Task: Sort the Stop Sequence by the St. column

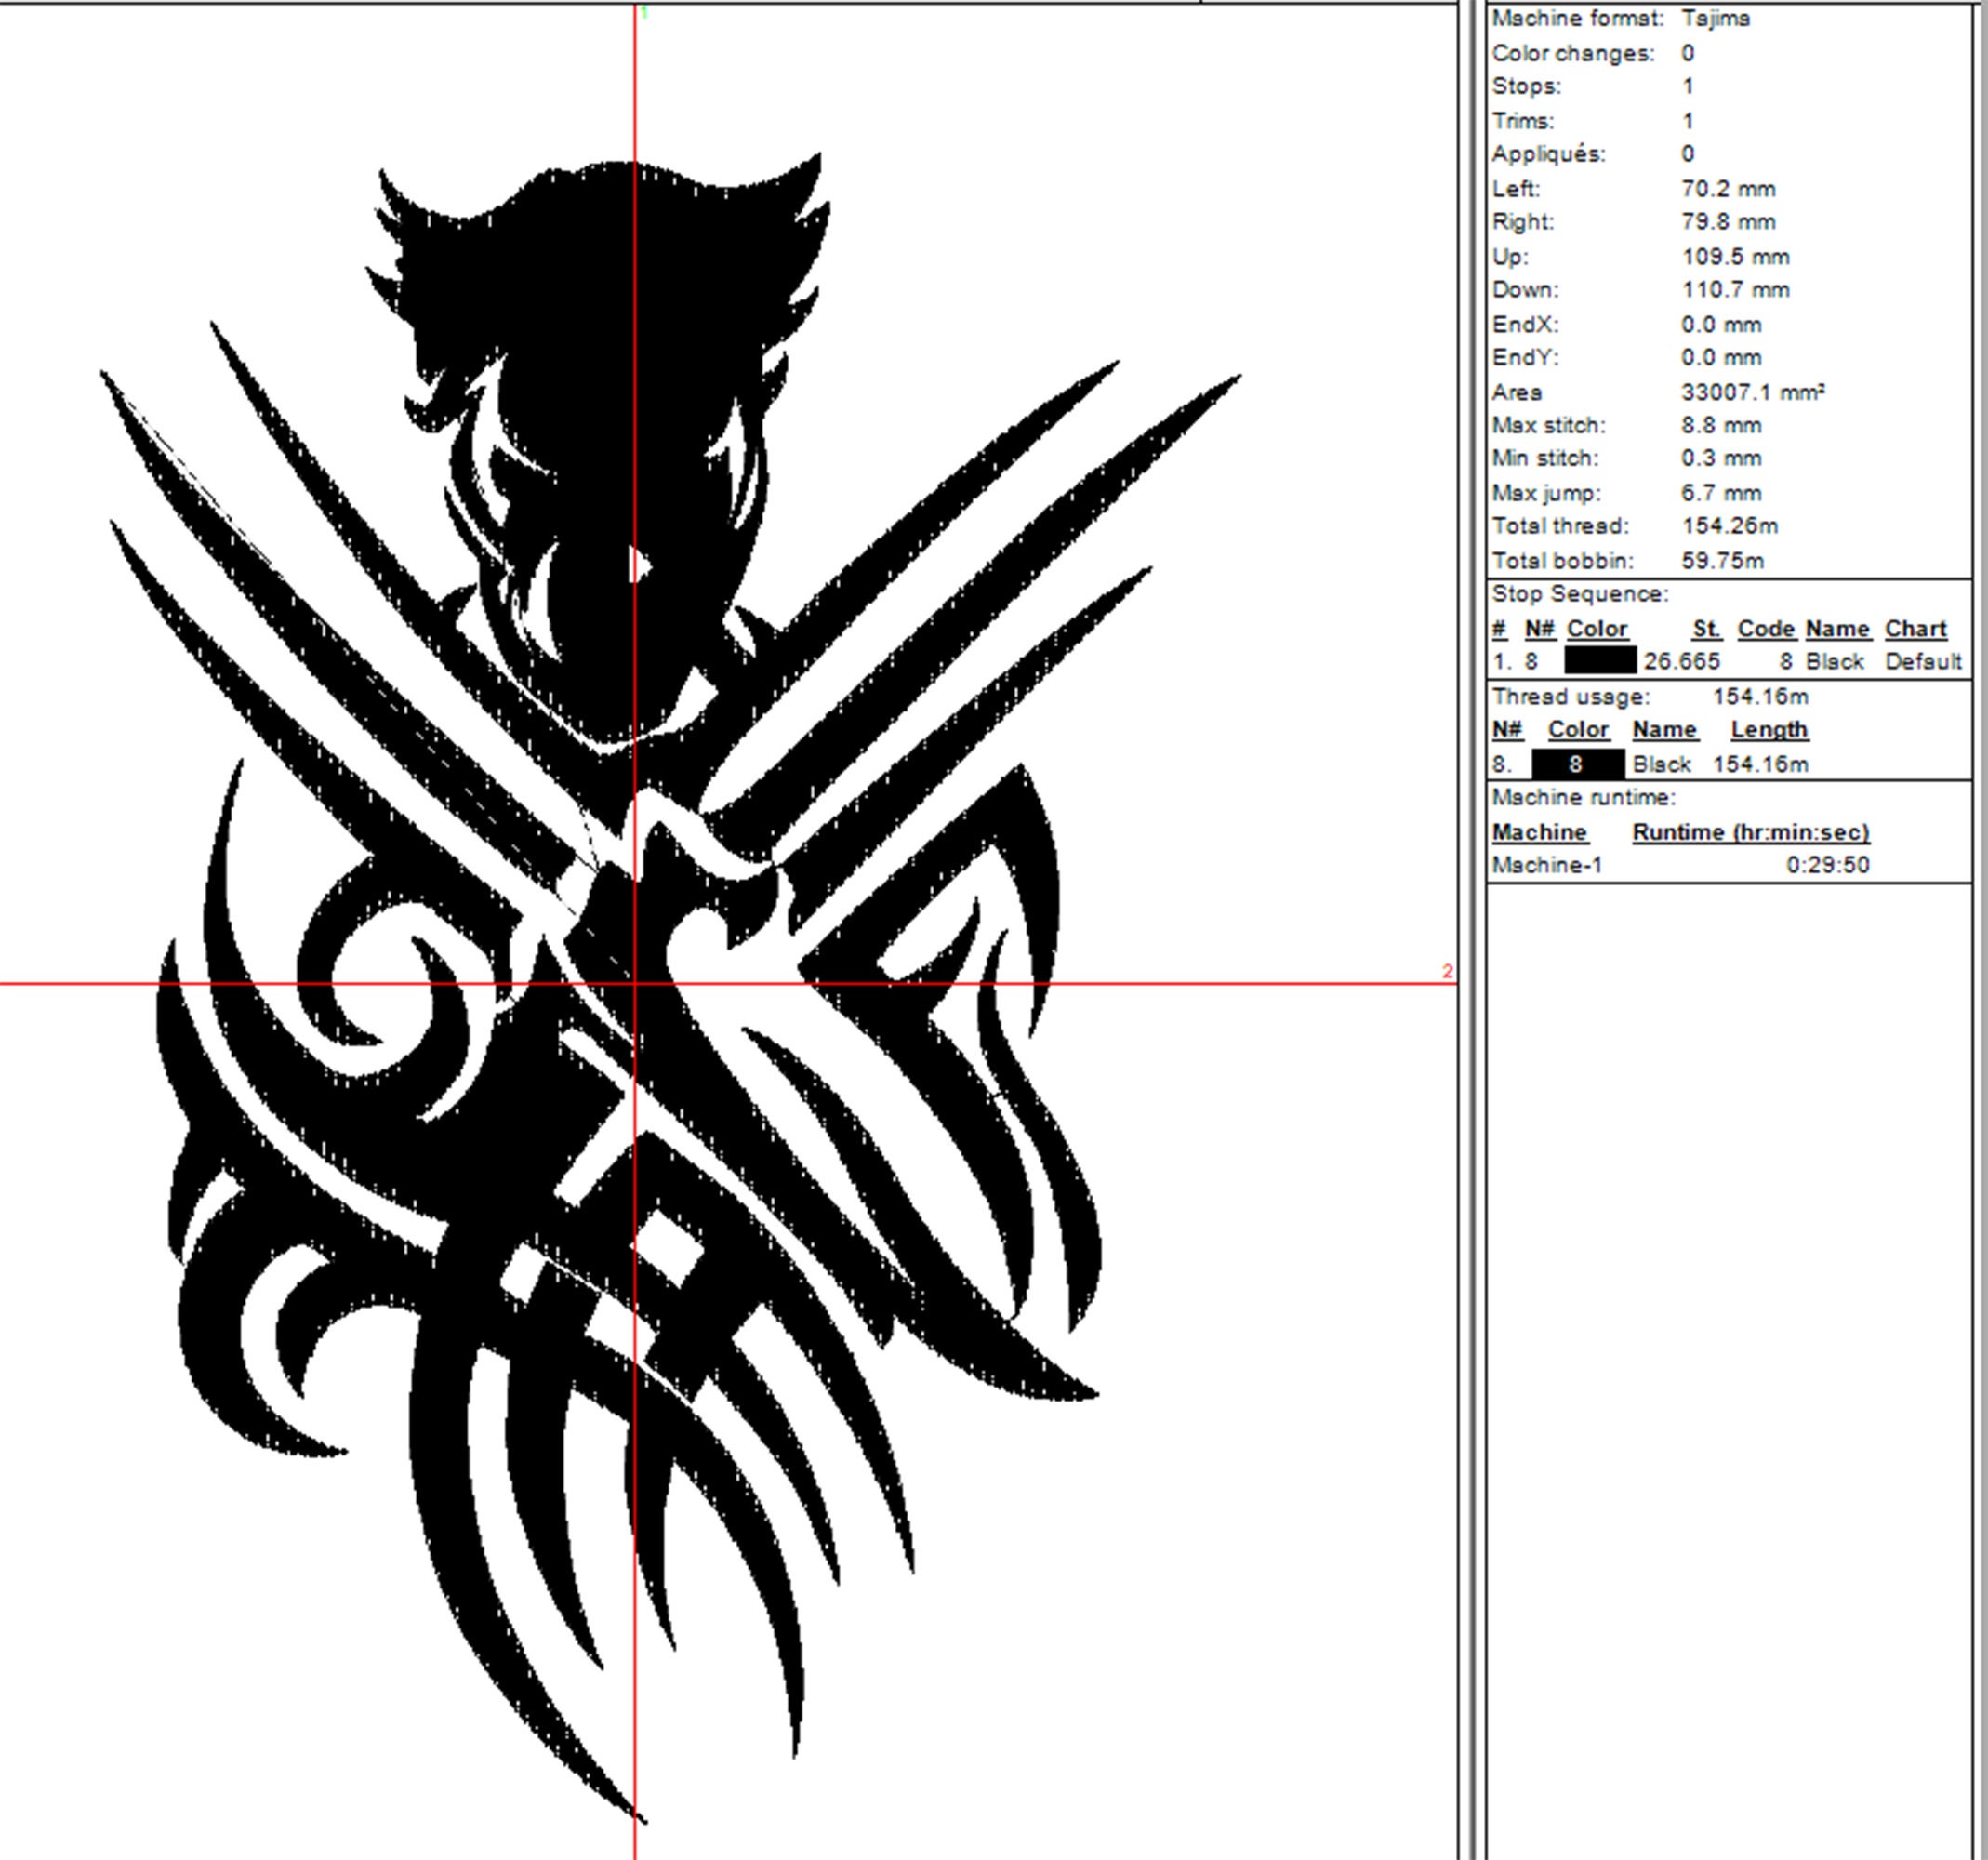Action: click(x=1708, y=628)
